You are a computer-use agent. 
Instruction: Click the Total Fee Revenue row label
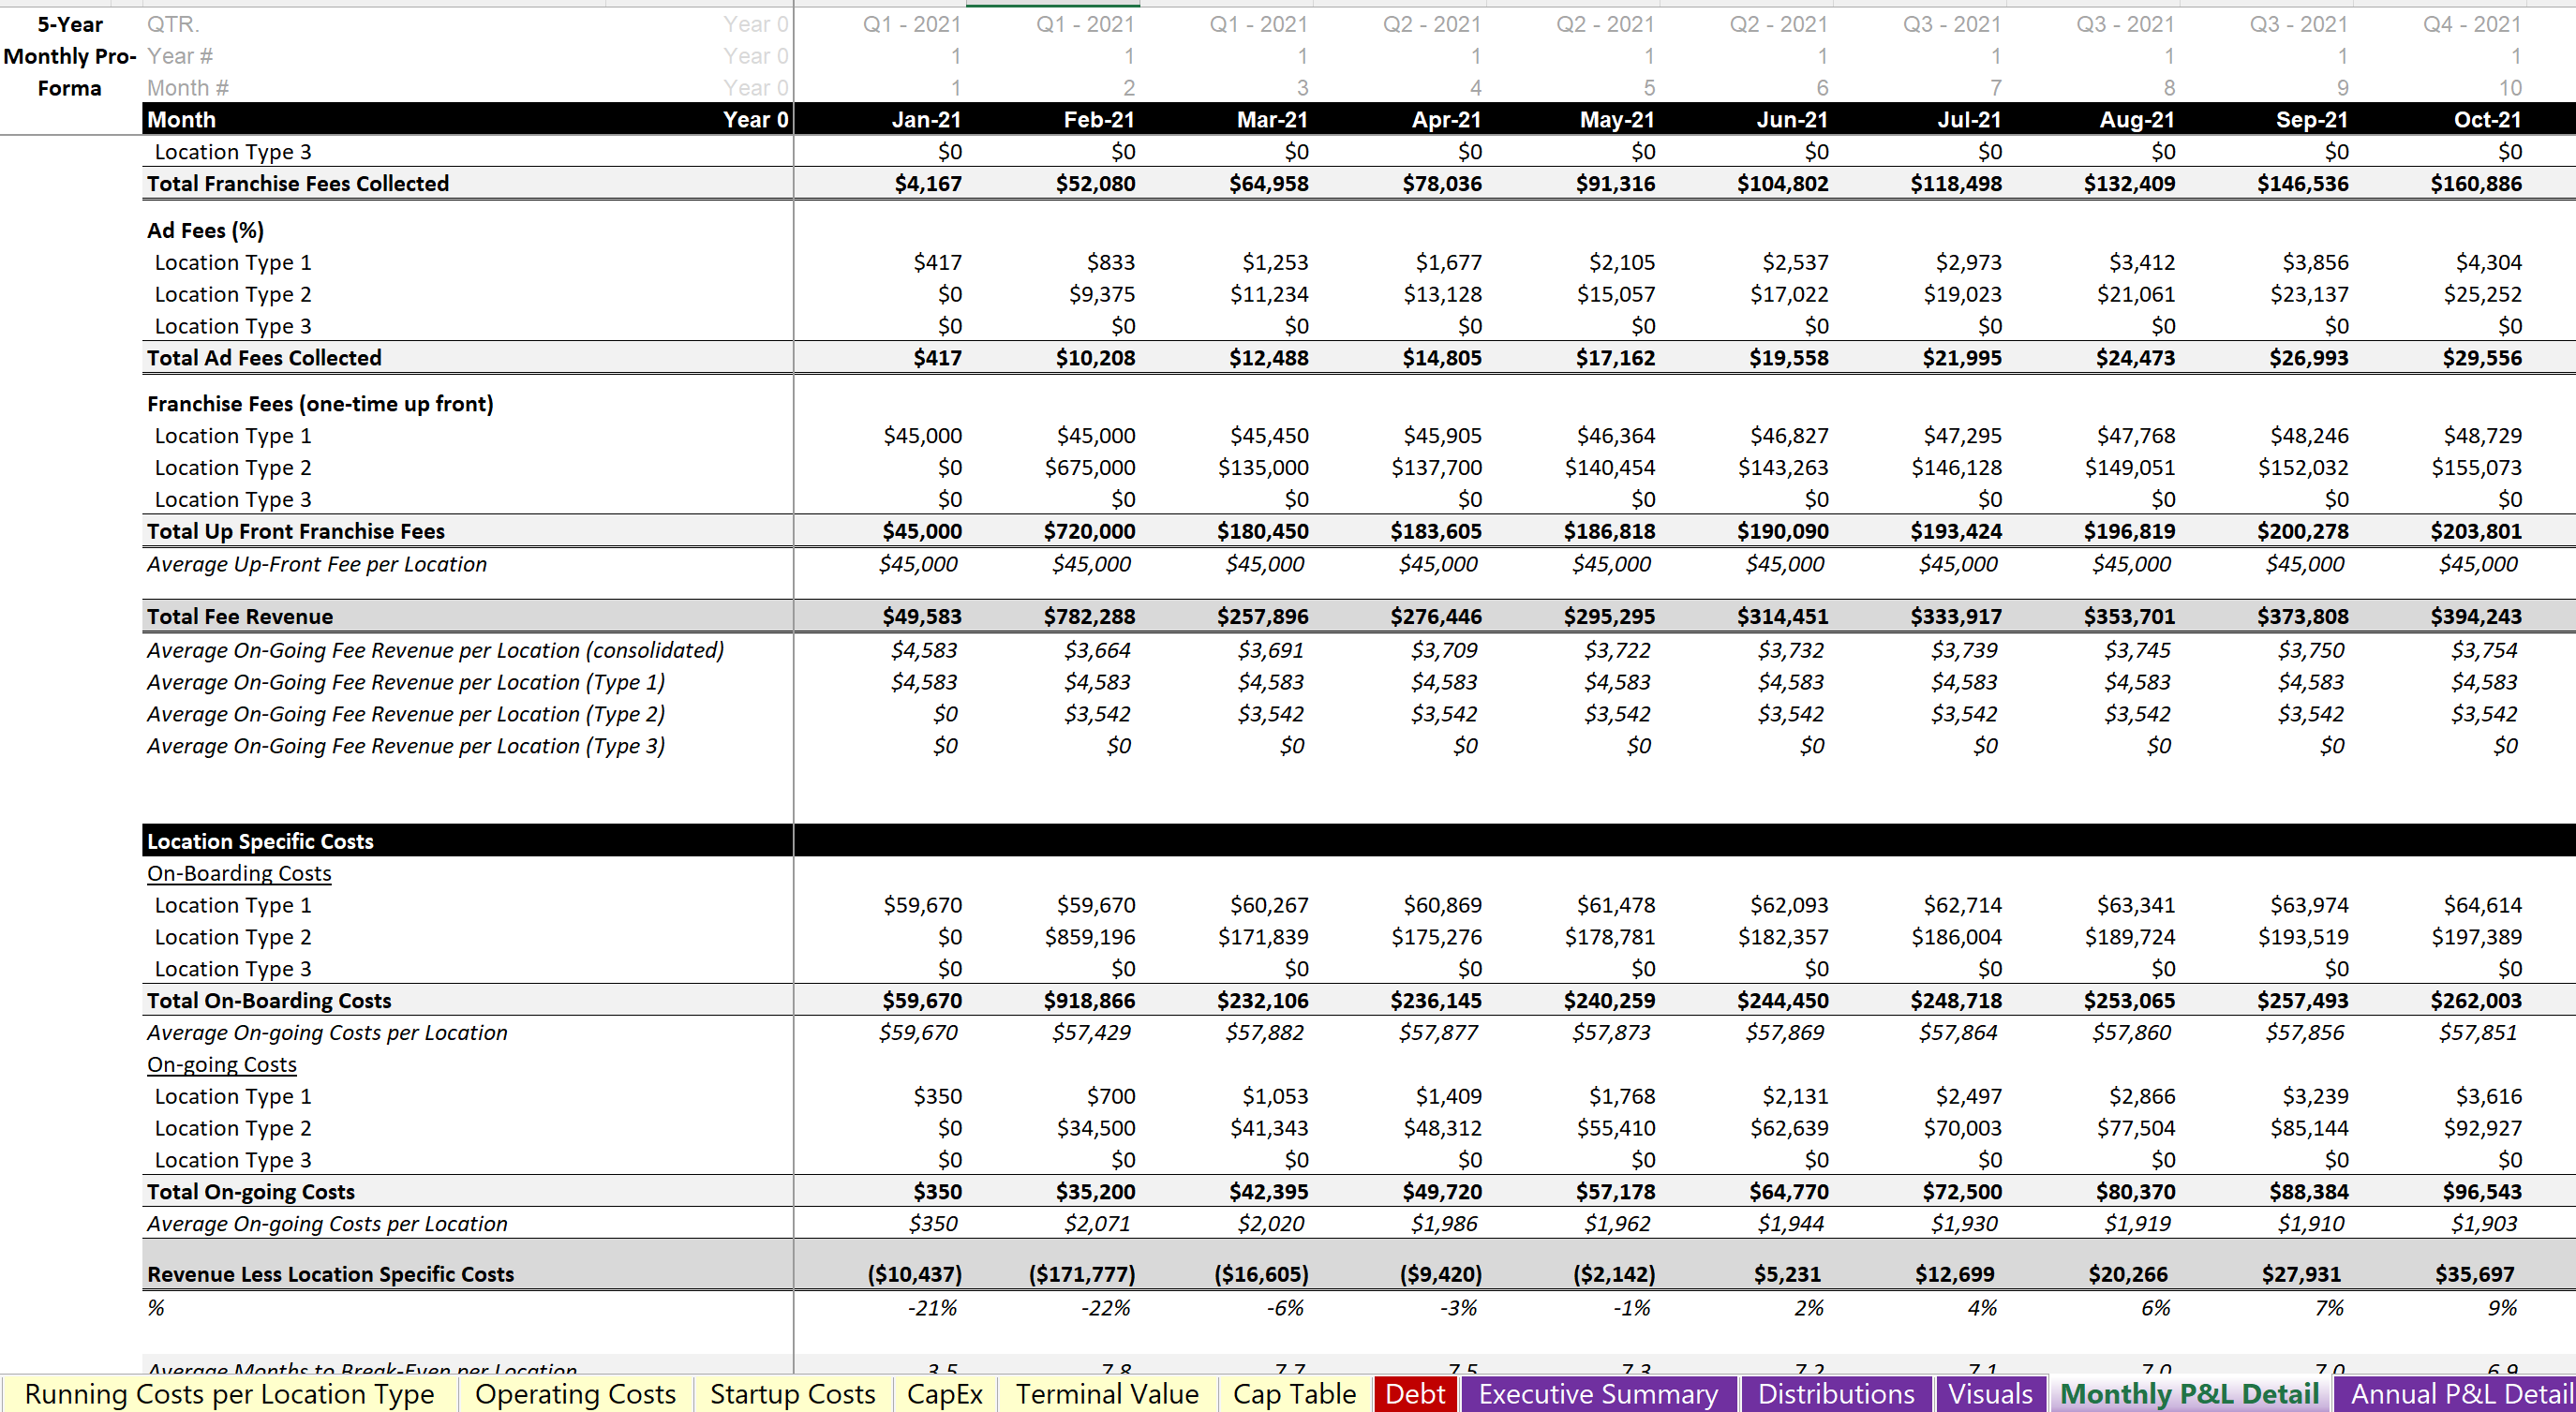pos(240,617)
